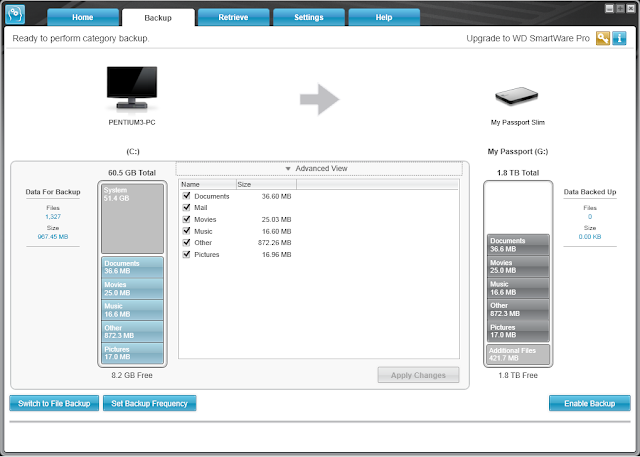The width and height of the screenshot is (640, 457).
Task: Uncheck the Mail category checkbox
Action: (187, 207)
